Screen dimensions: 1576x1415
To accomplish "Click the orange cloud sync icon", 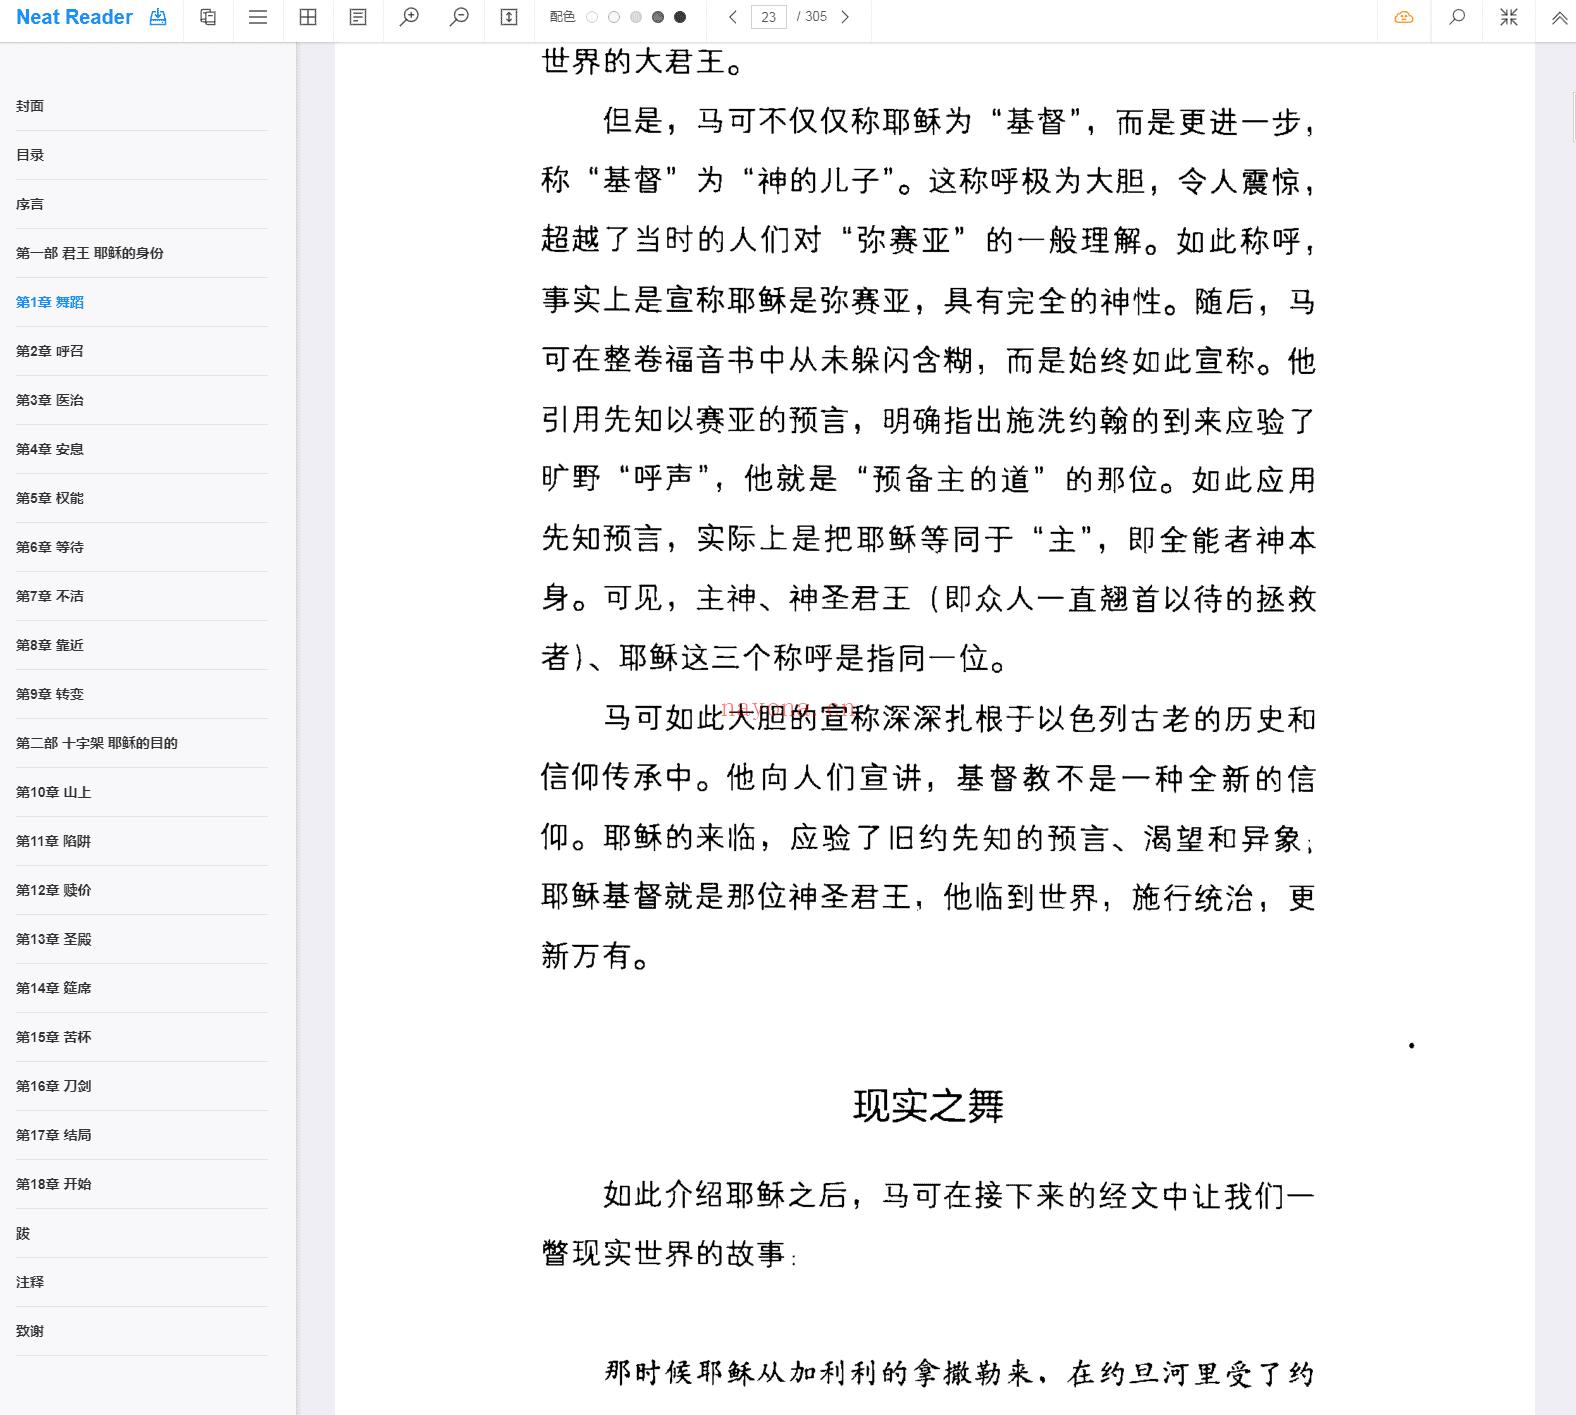I will 1404,17.
